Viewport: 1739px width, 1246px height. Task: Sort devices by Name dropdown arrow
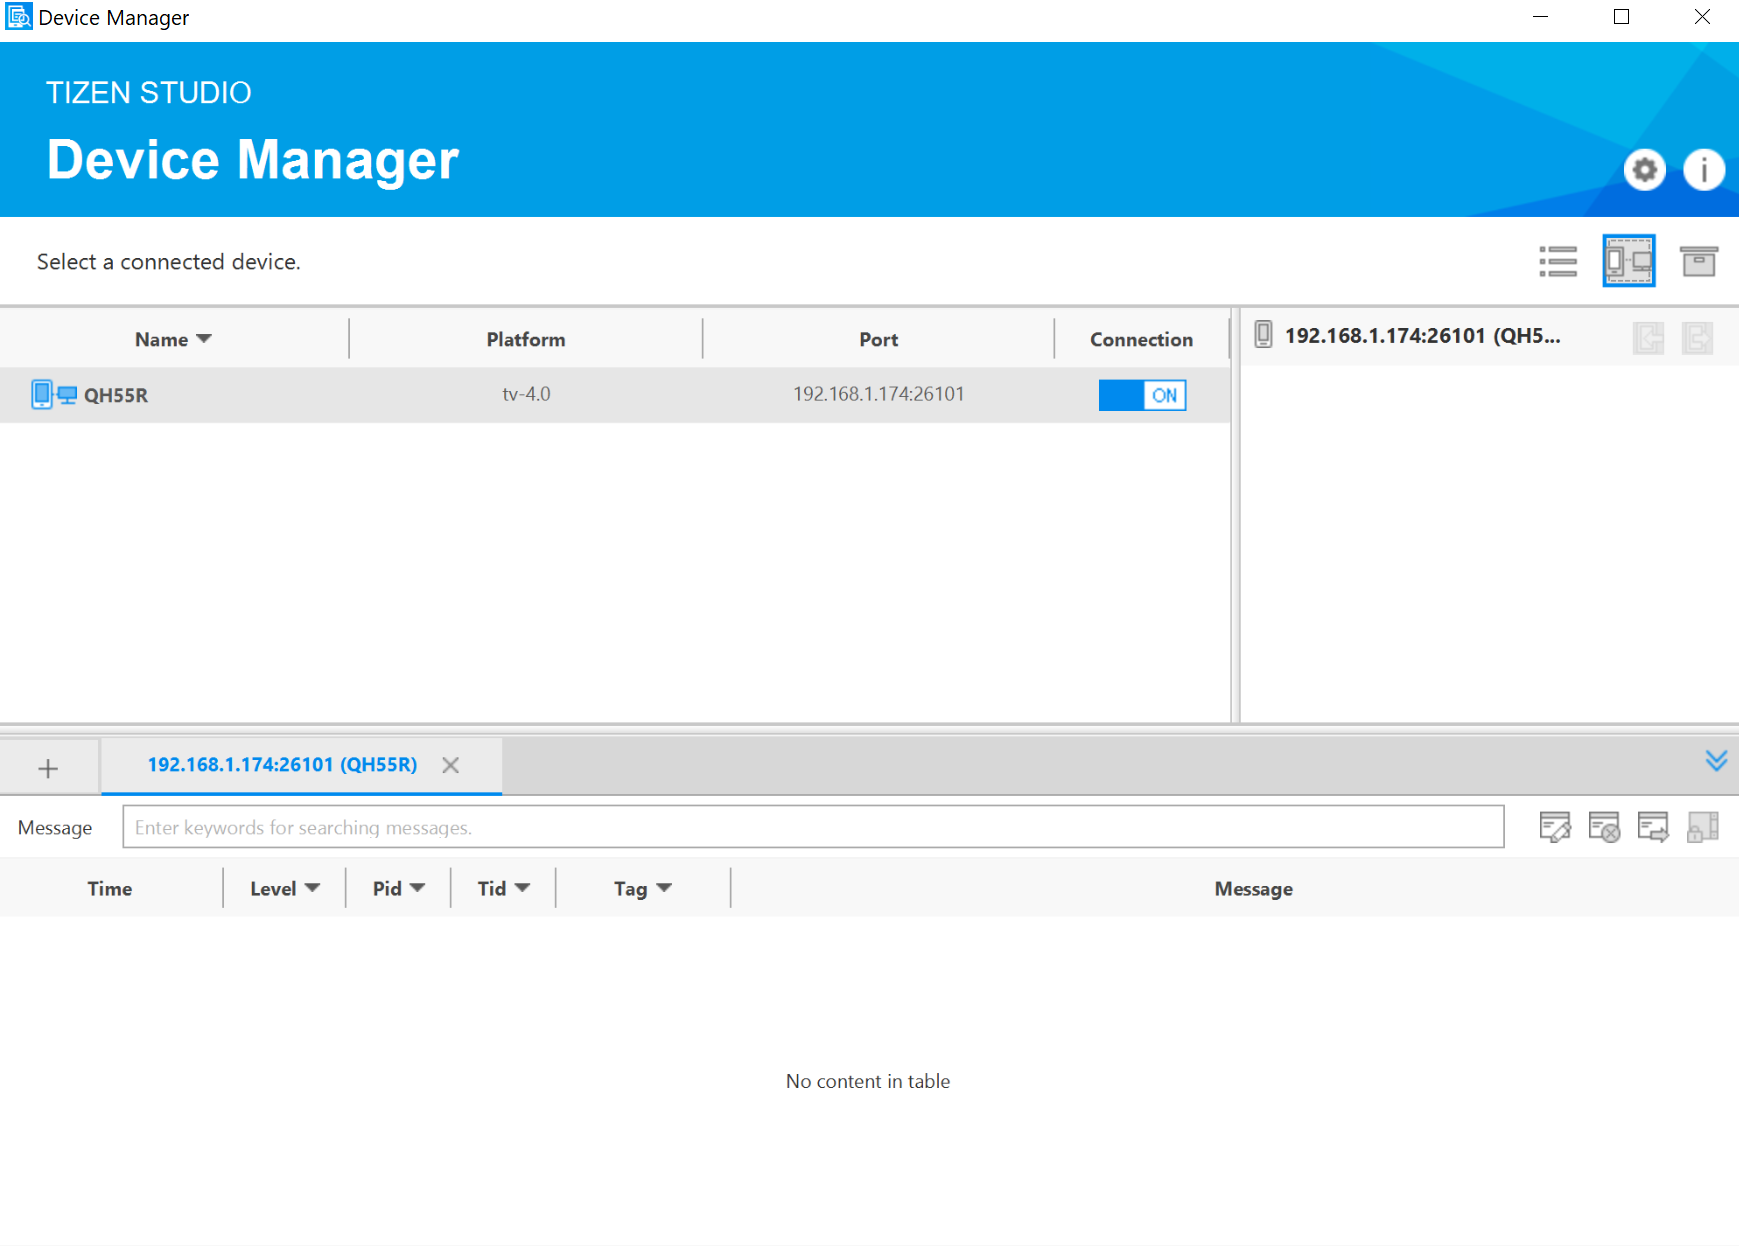204,339
